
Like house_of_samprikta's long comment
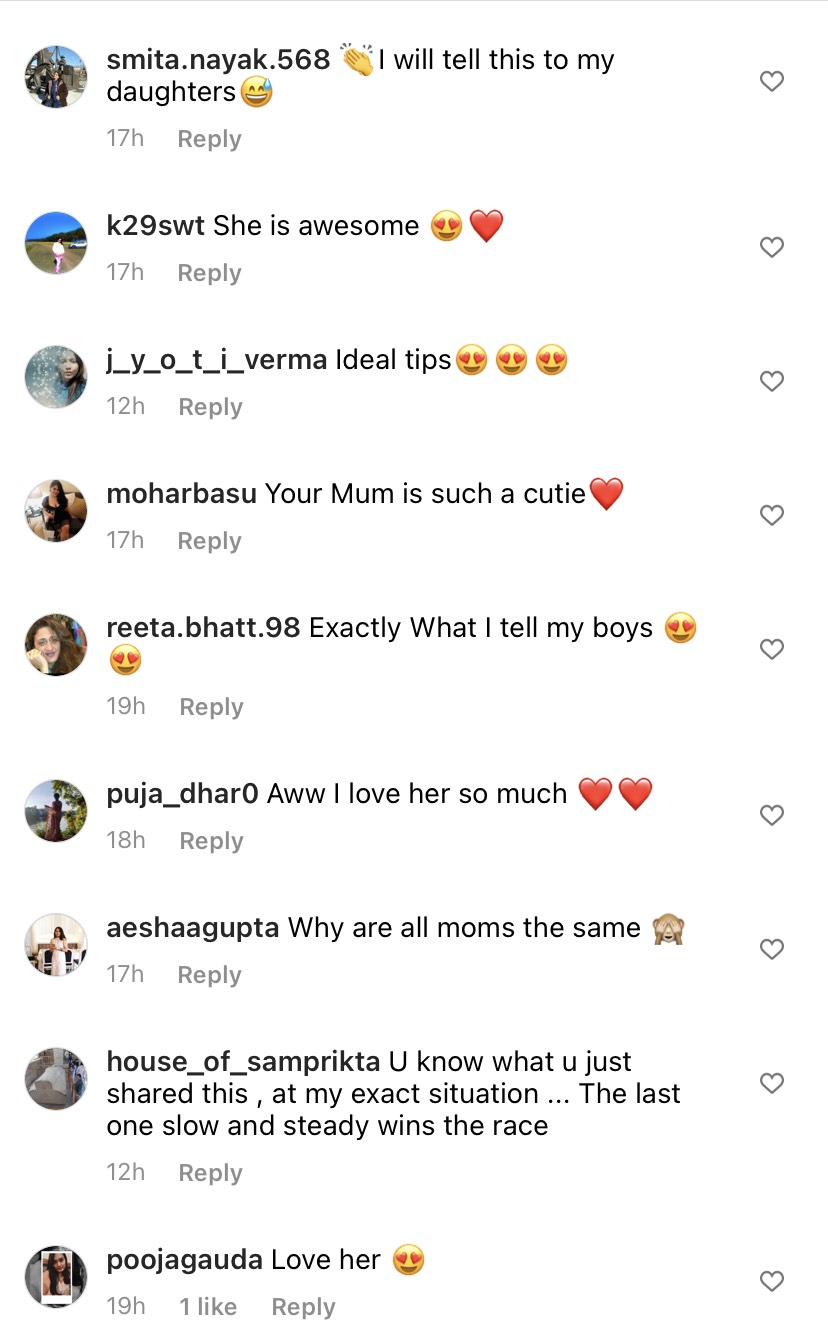772,1083
